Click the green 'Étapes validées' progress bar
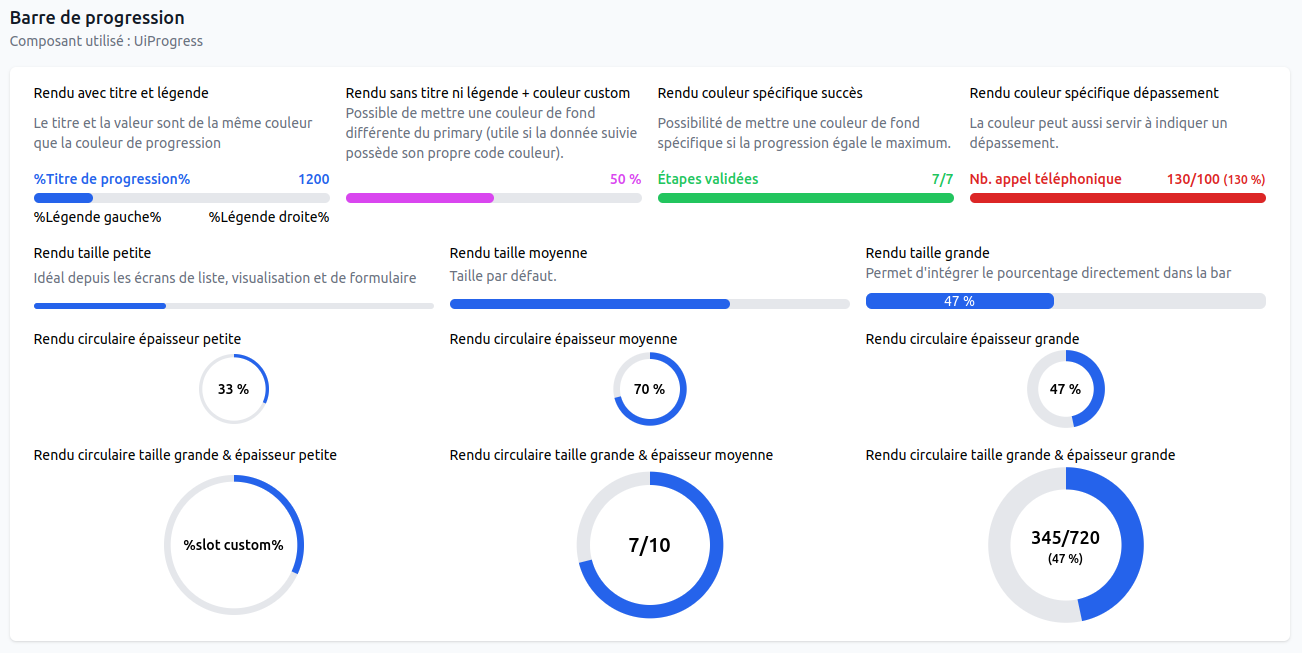This screenshot has width=1302, height=653. pos(805,198)
